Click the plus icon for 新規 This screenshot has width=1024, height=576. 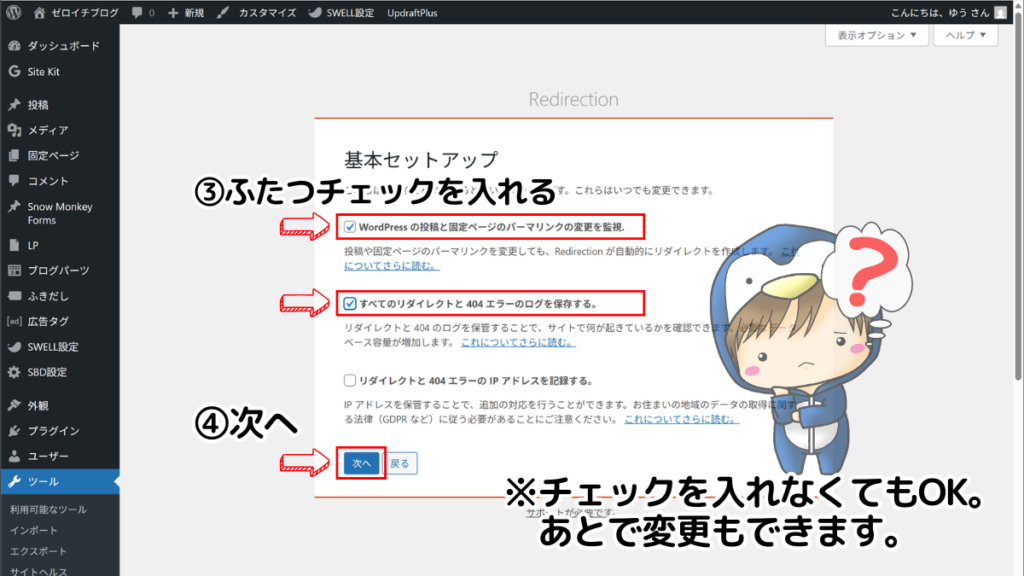coord(173,12)
